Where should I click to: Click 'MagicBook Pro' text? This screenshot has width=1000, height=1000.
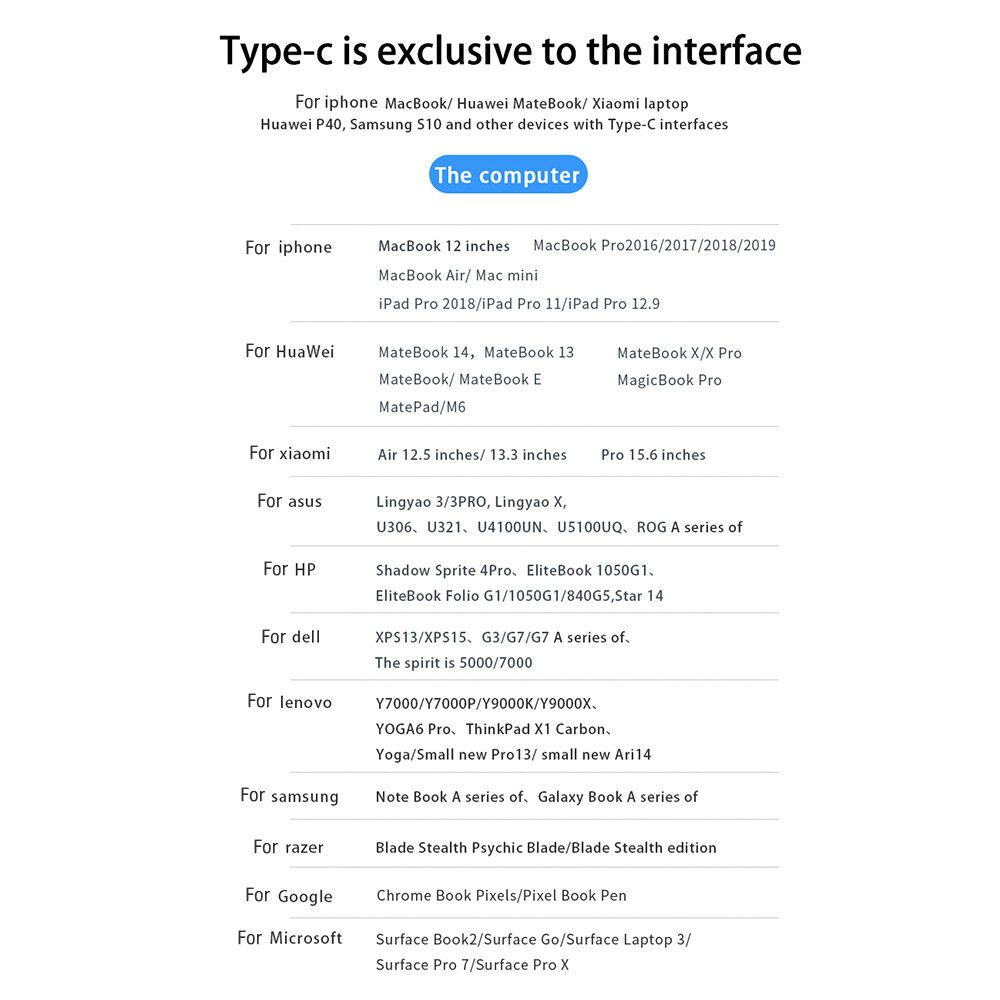pyautogui.click(x=669, y=380)
